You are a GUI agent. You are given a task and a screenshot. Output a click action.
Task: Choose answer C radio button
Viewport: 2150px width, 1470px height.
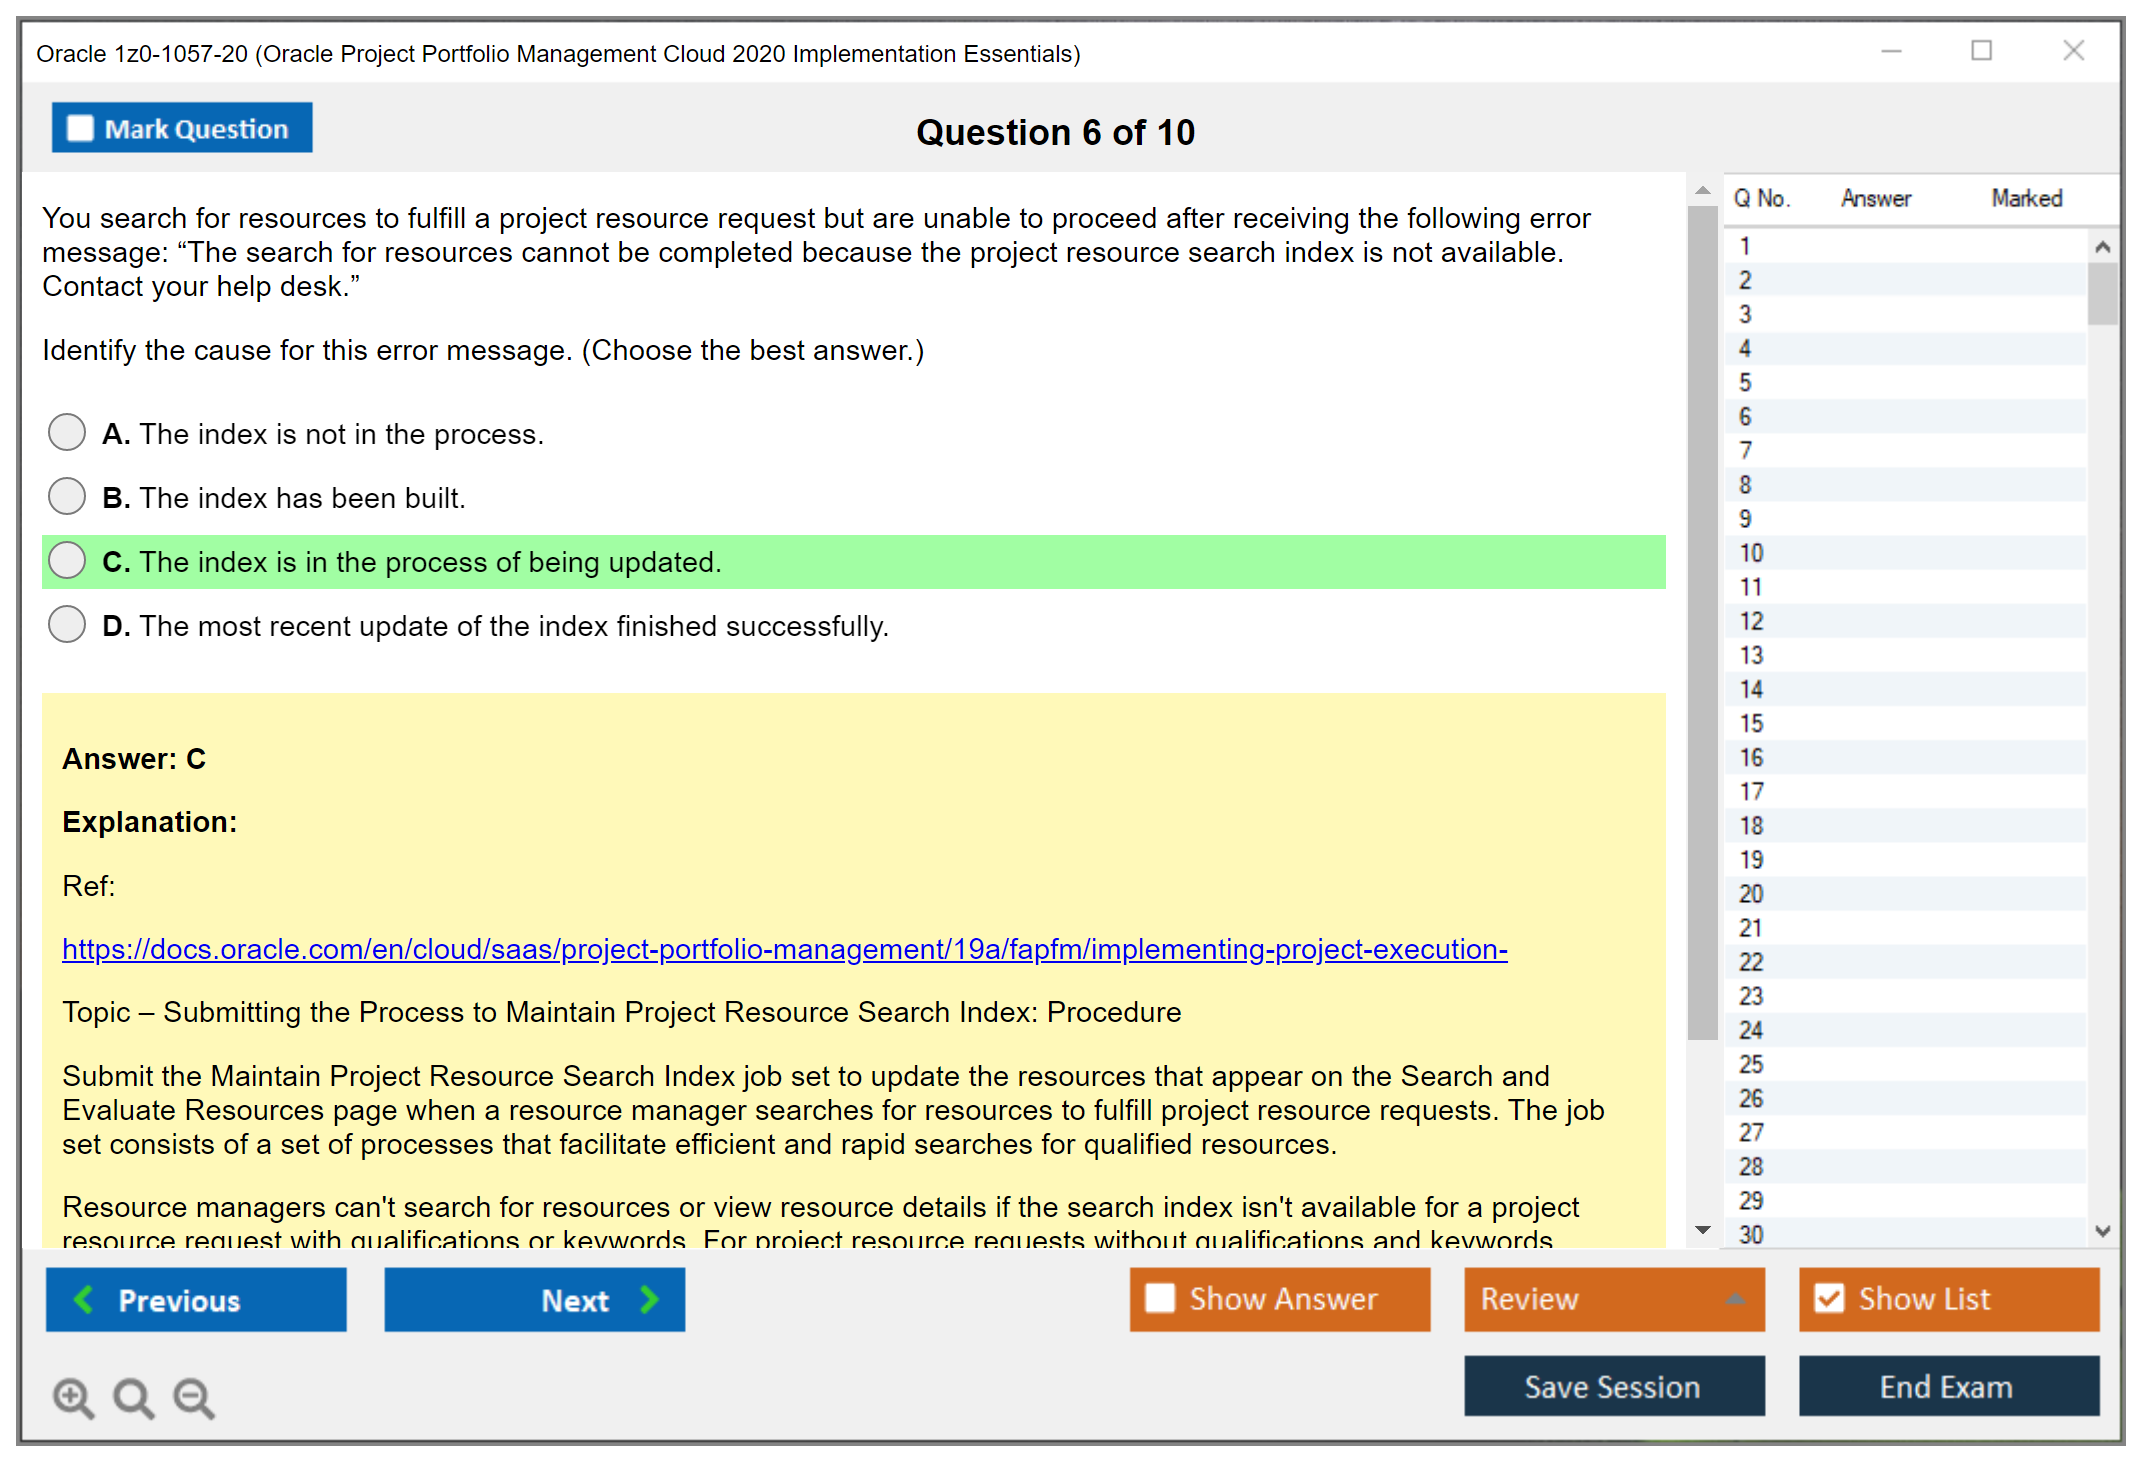pos(67,560)
